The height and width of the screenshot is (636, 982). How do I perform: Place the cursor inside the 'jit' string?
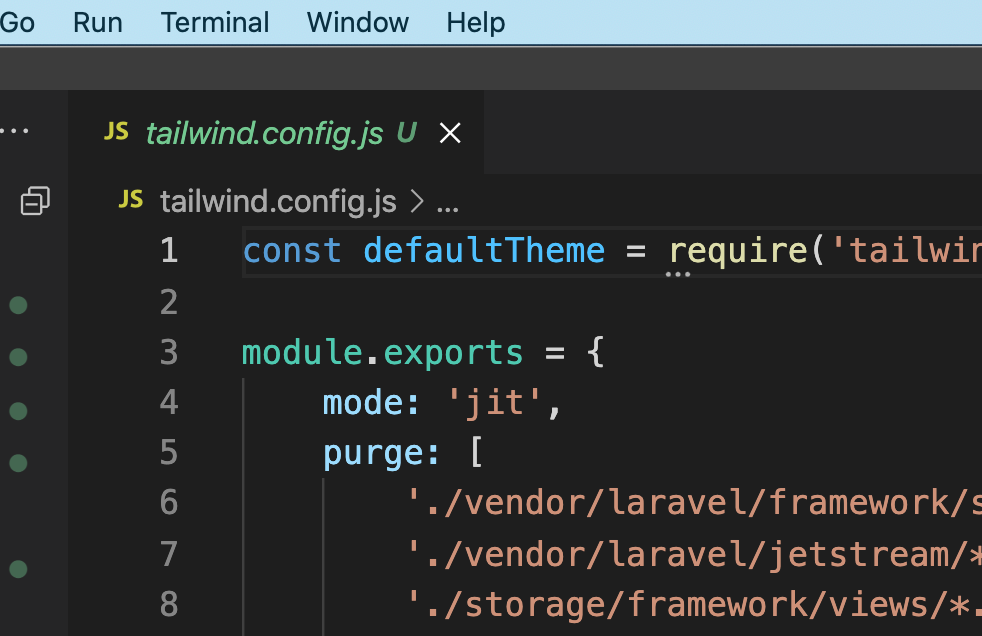tap(500, 401)
